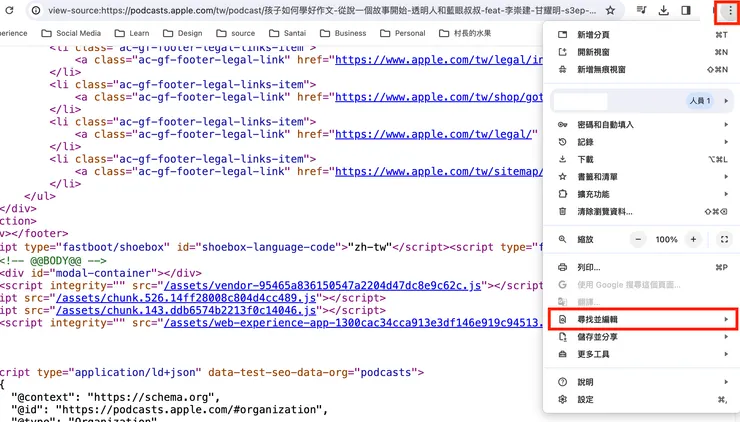
Task: Increase zoom with the plus button
Action: [x=693, y=240]
